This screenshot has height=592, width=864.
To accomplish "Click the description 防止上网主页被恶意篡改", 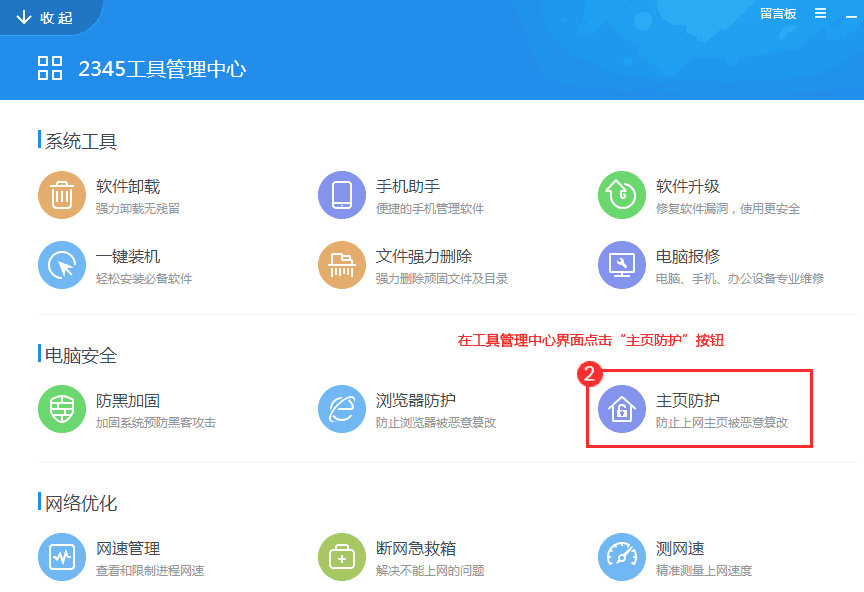I will tap(722, 422).
